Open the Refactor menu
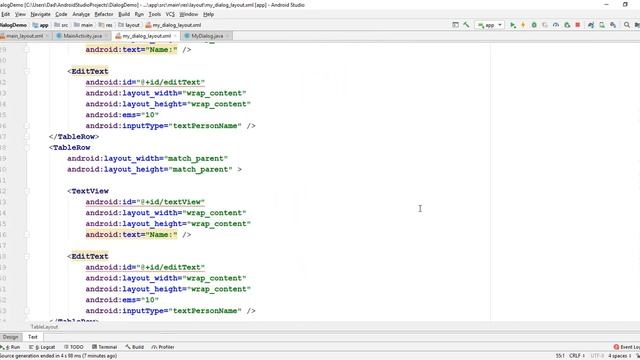This screenshot has width=640, height=360. pos(104,14)
